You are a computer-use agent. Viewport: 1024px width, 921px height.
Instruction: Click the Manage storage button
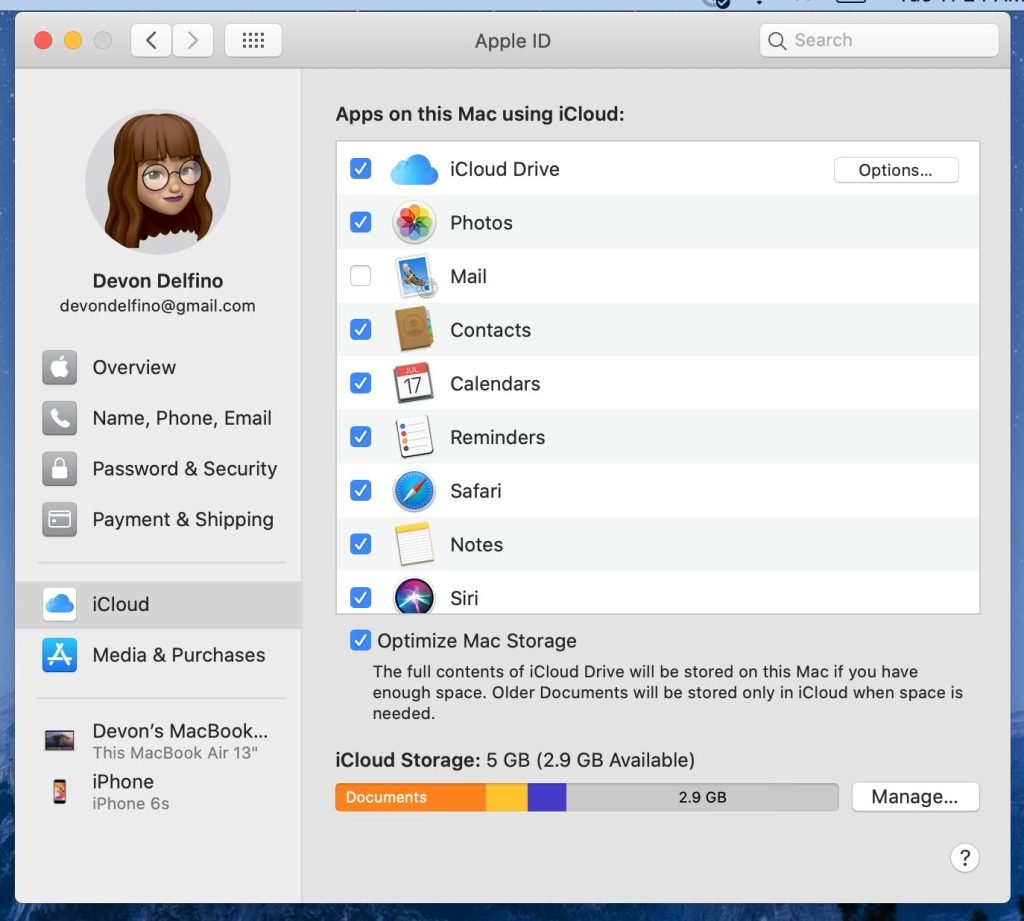915,797
